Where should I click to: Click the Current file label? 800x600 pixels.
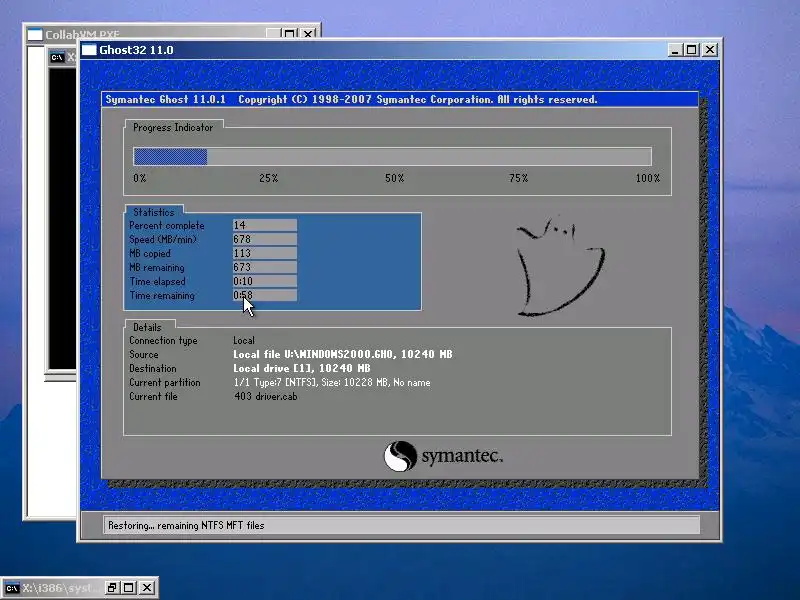pyautogui.click(x=153, y=396)
